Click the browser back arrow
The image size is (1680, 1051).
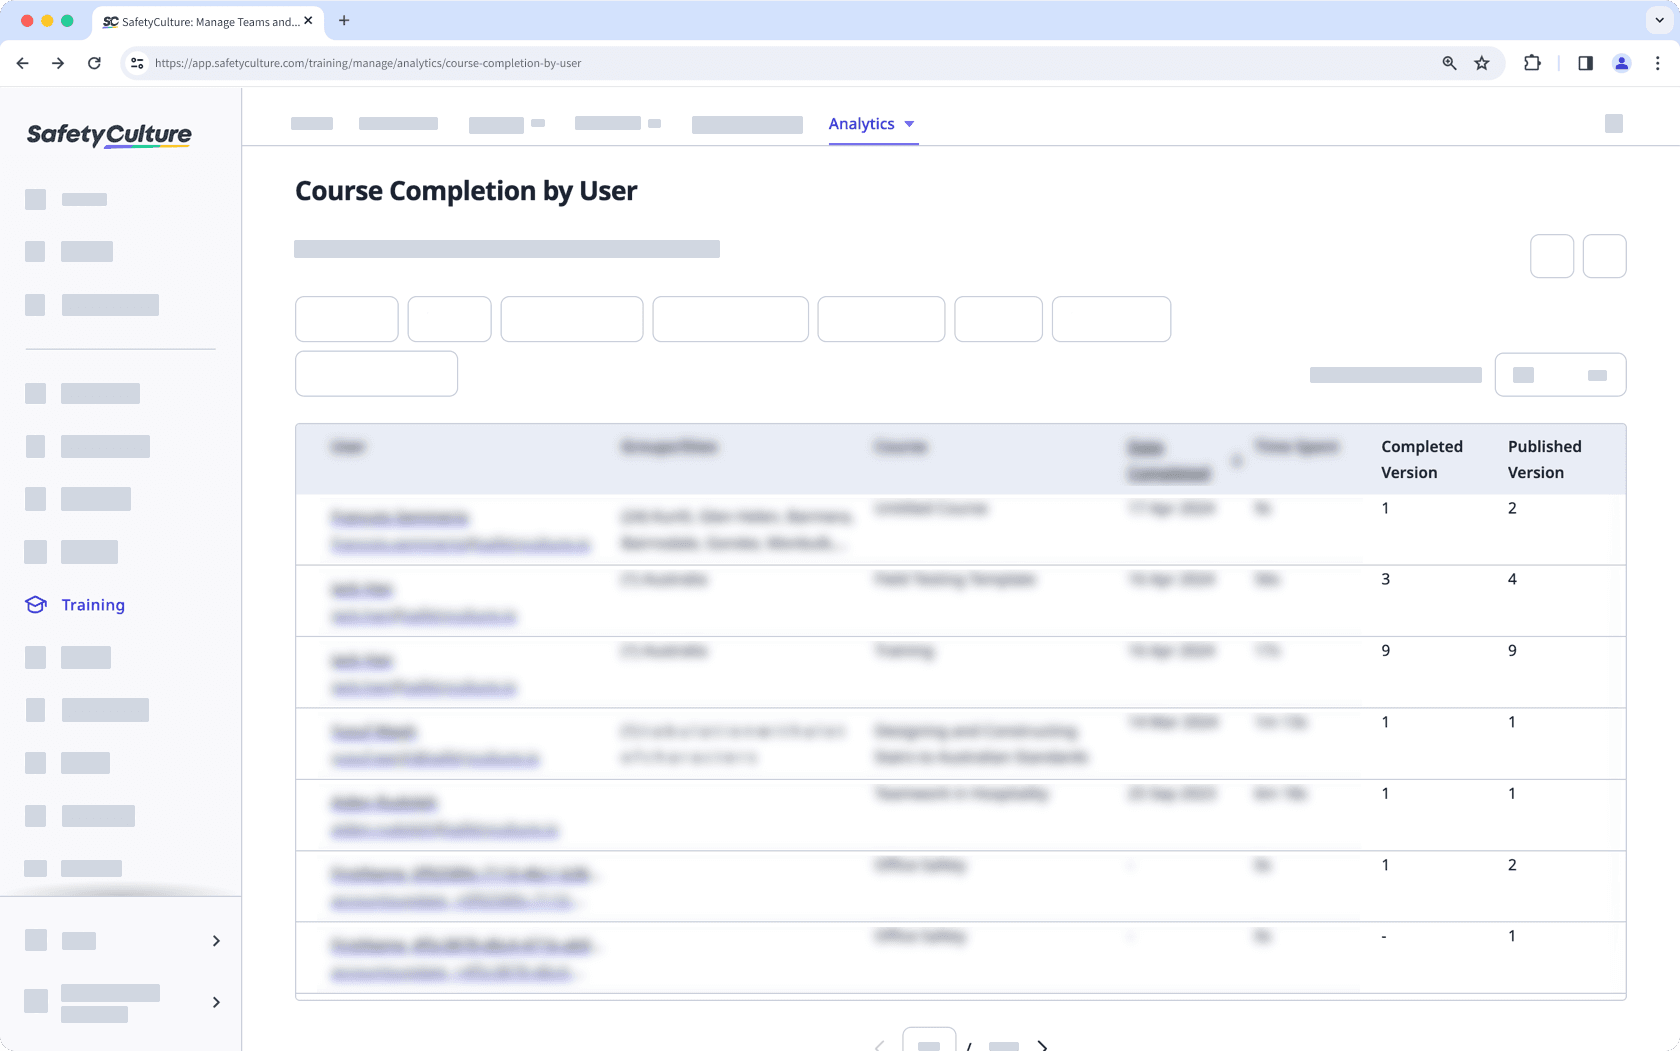[x=22, y=62]
